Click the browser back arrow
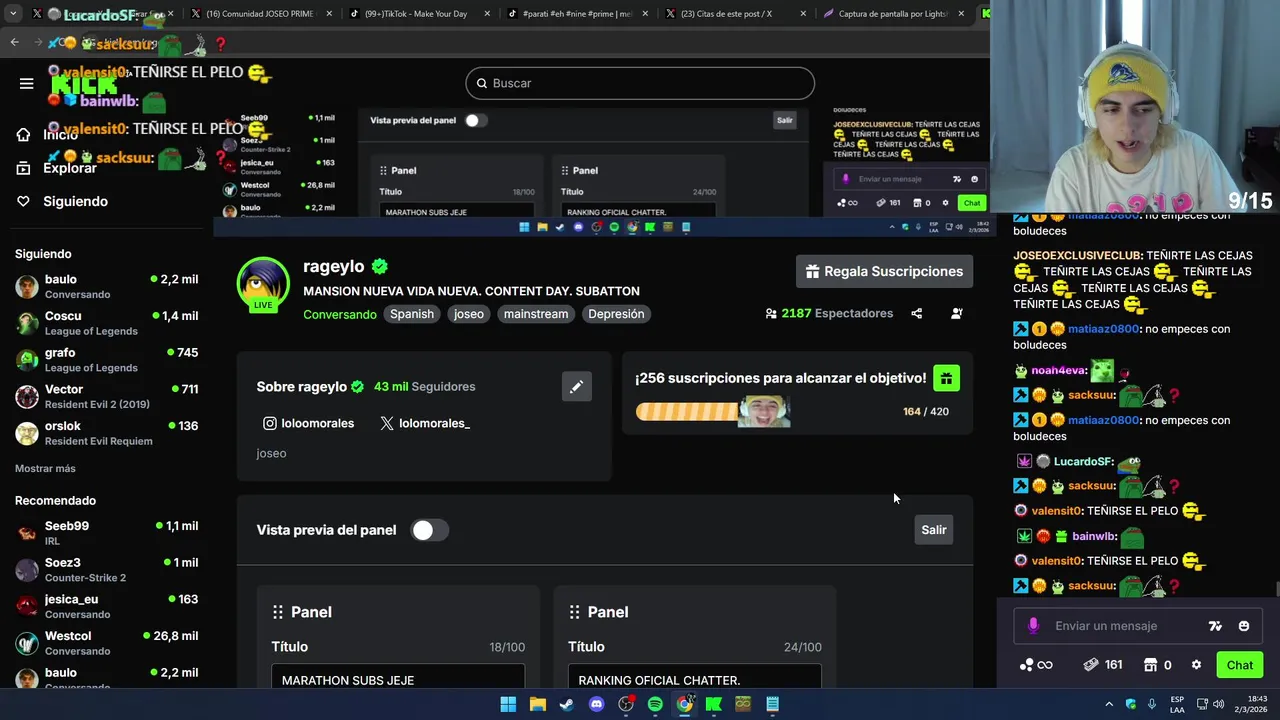1280x720 pixels. [x=14, y=42]
